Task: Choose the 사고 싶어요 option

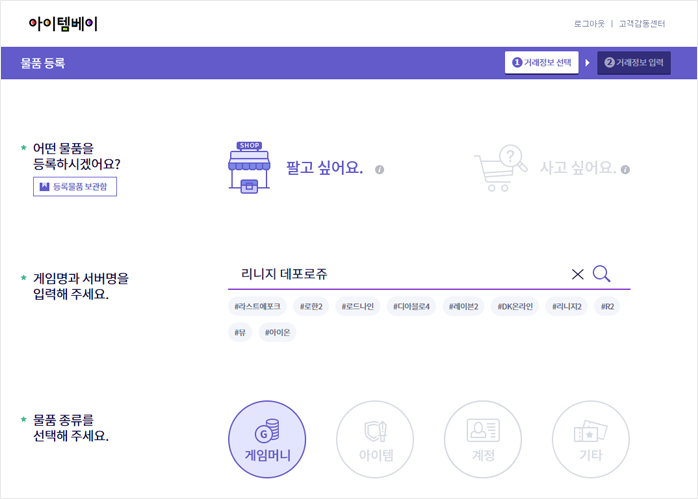Action: point(577,168)
